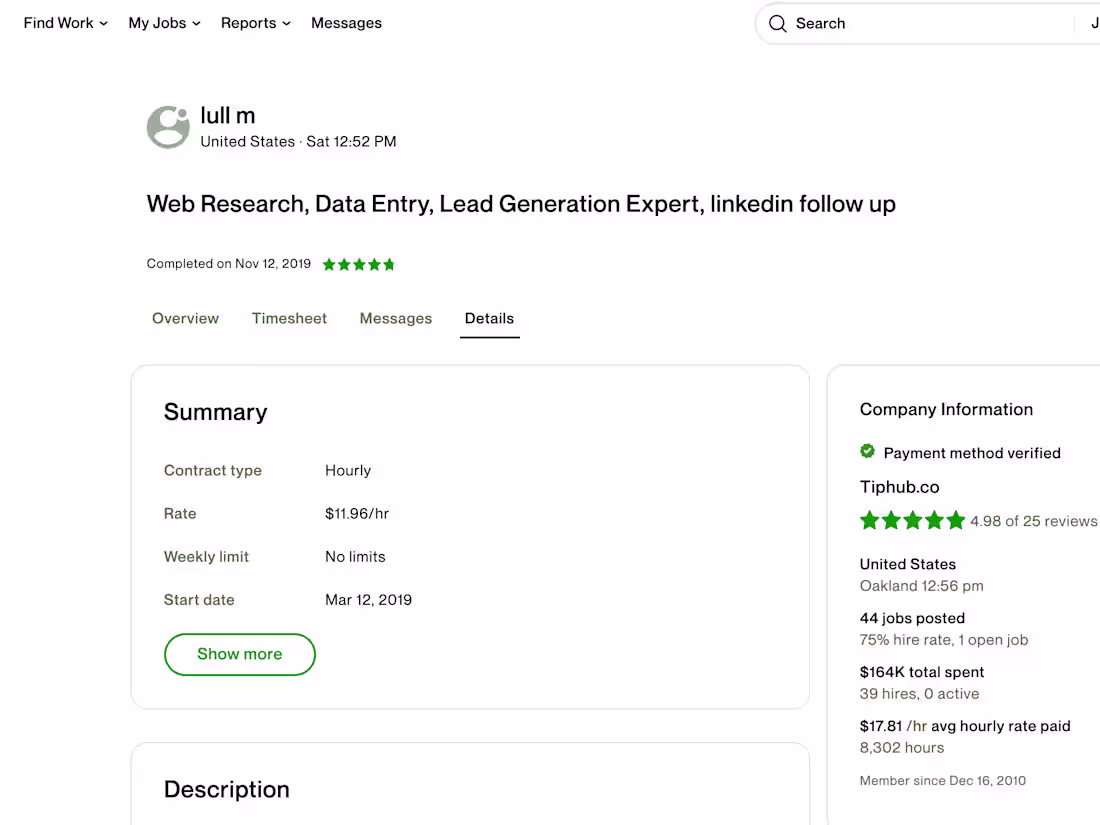Image resolution: width=1100 pixels, height=825 pixels.
Task: Click the payment method verified checkmark icon
Action: (867, 451)
